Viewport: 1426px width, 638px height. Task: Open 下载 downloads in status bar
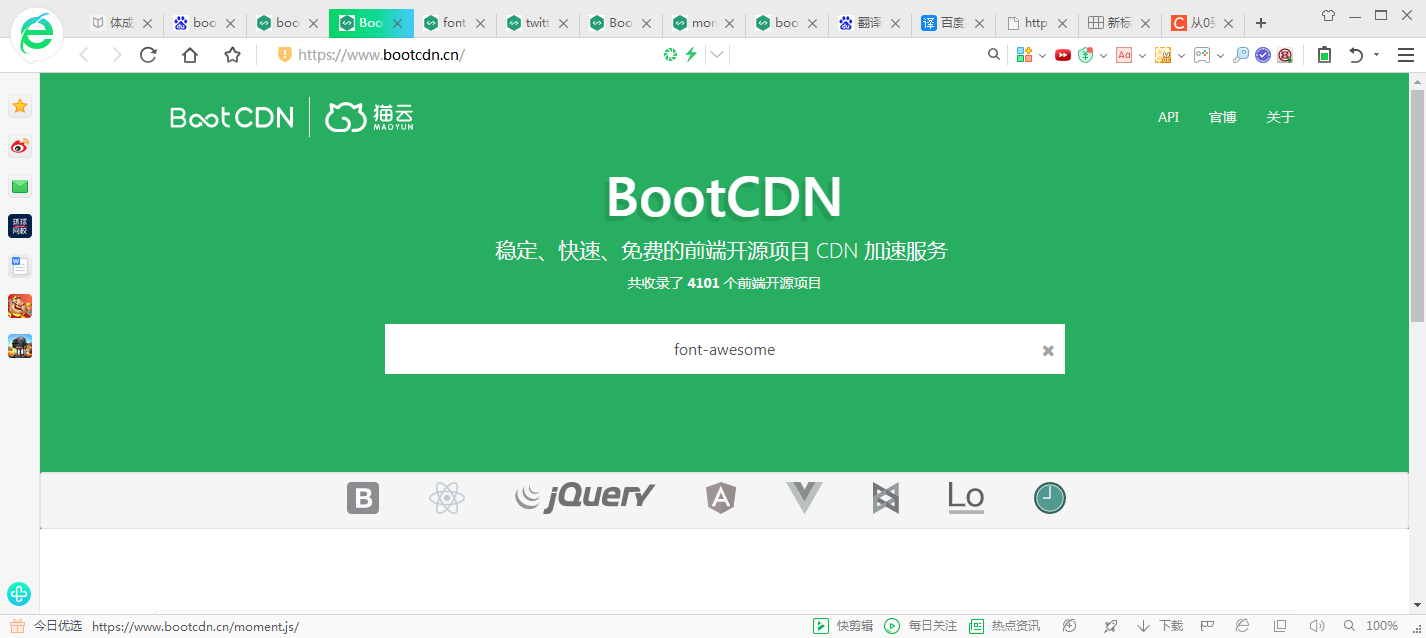tap(1160, 626)
